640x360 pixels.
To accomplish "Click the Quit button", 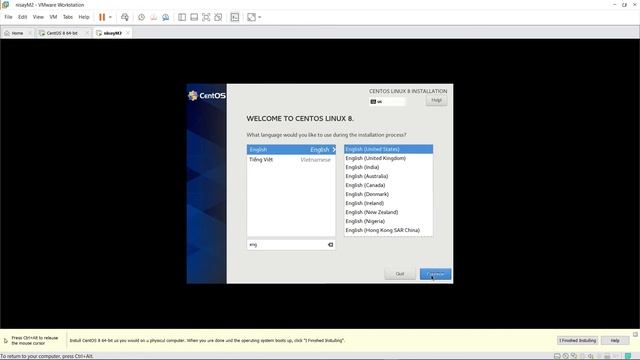I will 400,274.
